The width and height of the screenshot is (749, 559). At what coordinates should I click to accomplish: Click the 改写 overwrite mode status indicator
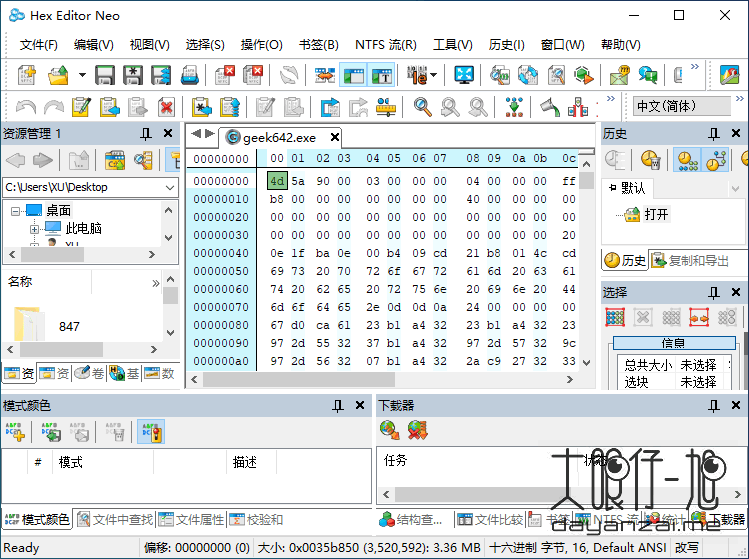686,548
